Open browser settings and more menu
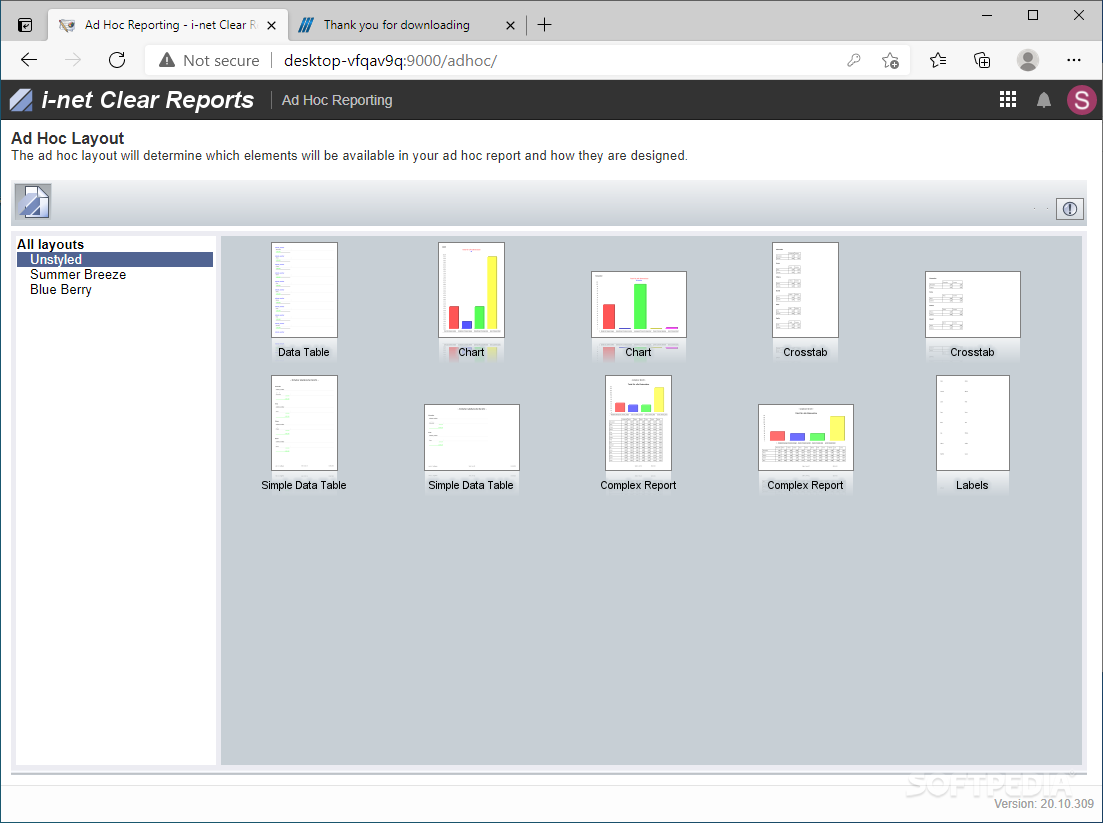This screenshot has width=1103, height=823. click(x=1073, y=60)
